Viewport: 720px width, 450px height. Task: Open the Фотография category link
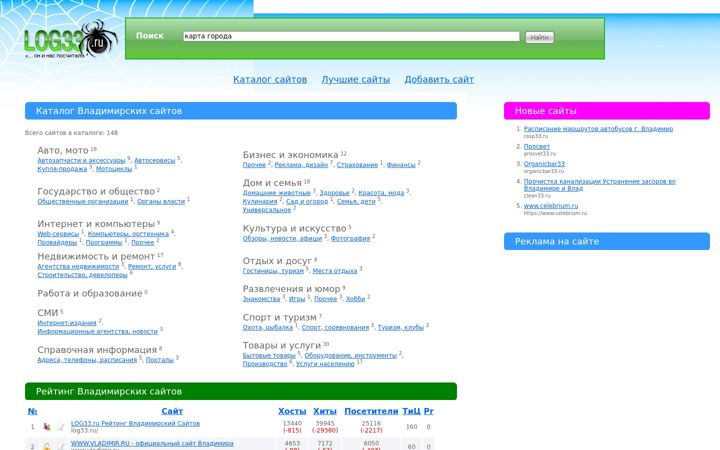coord(350,238)
